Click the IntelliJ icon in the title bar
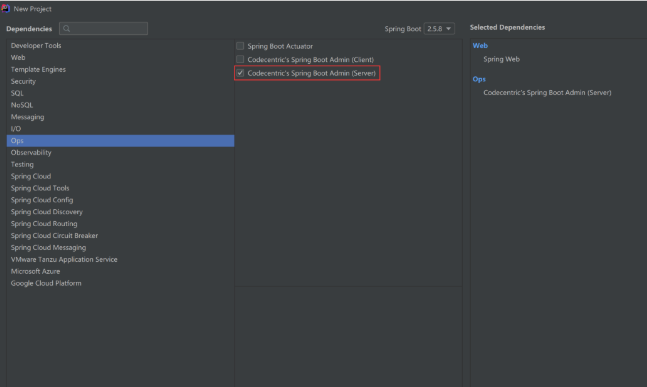Image resolution: width=647 pixels, height=387 pixels. [x=5, y=8]
